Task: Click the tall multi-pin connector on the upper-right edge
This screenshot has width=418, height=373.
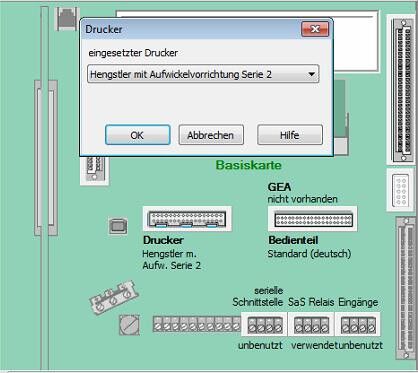Action: pos(402,90)
